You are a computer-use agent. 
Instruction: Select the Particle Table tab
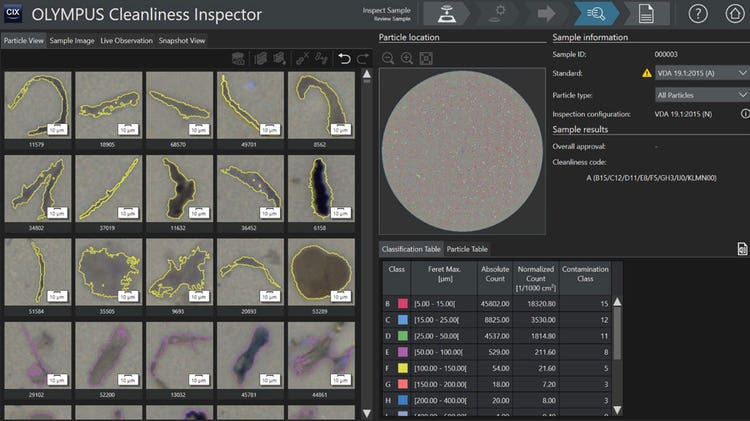coord(467,249)
